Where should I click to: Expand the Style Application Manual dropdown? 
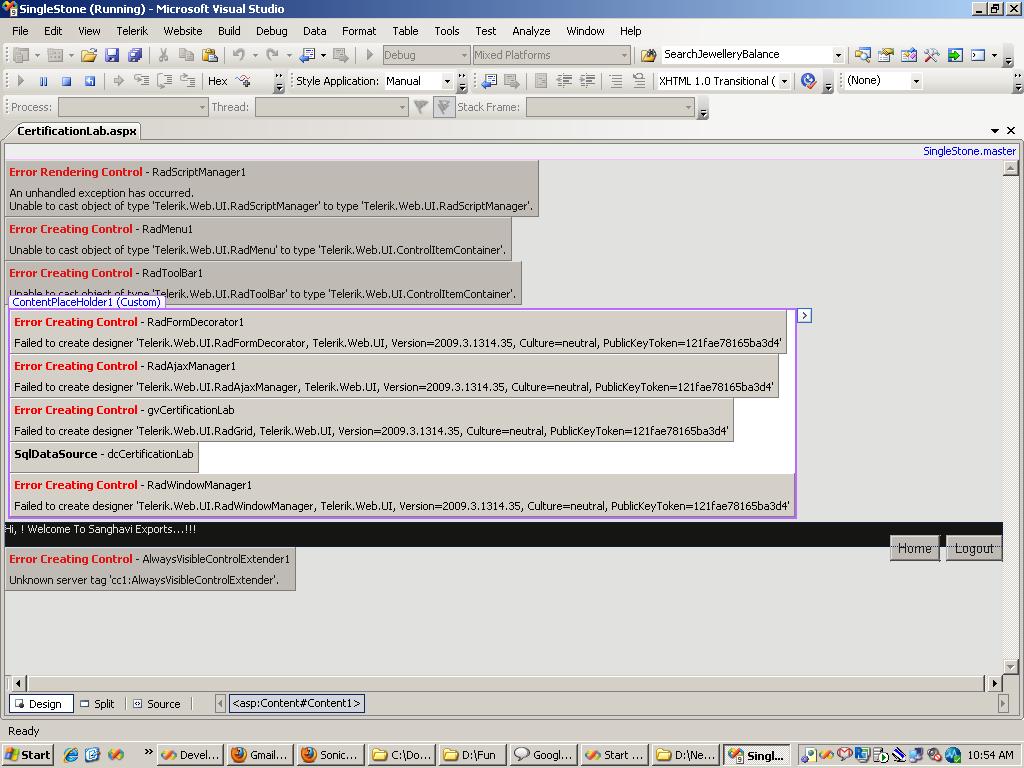pos(447,81)
